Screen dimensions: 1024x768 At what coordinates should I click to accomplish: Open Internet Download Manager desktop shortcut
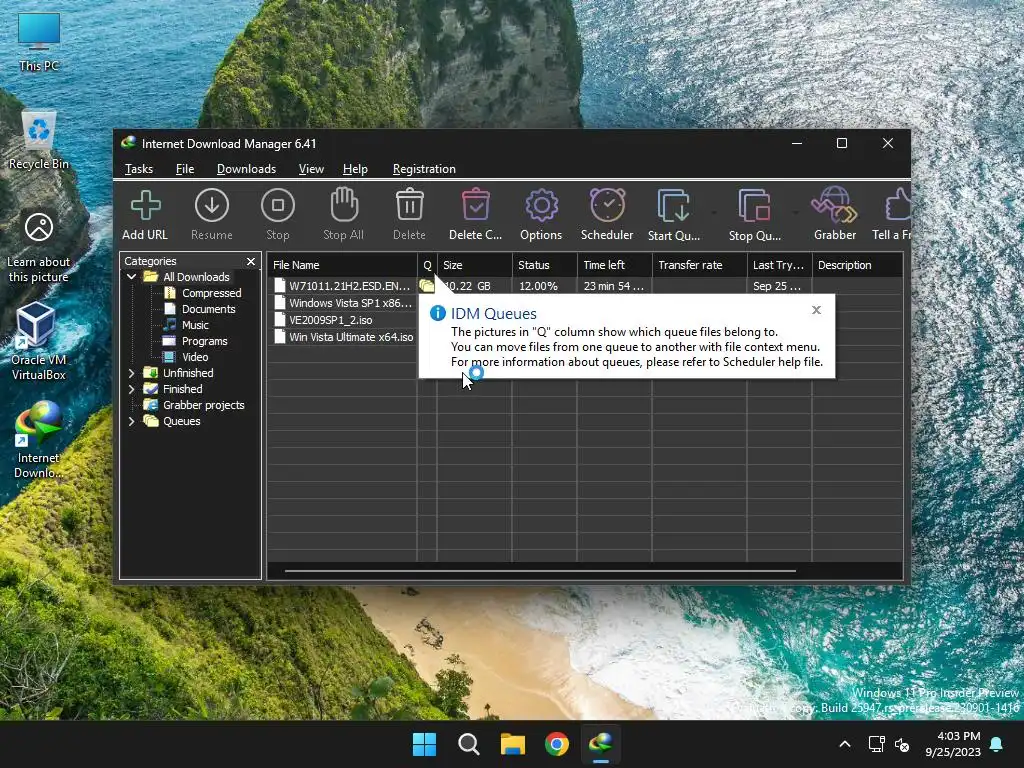pyautogui.click(x=38, y=440)
